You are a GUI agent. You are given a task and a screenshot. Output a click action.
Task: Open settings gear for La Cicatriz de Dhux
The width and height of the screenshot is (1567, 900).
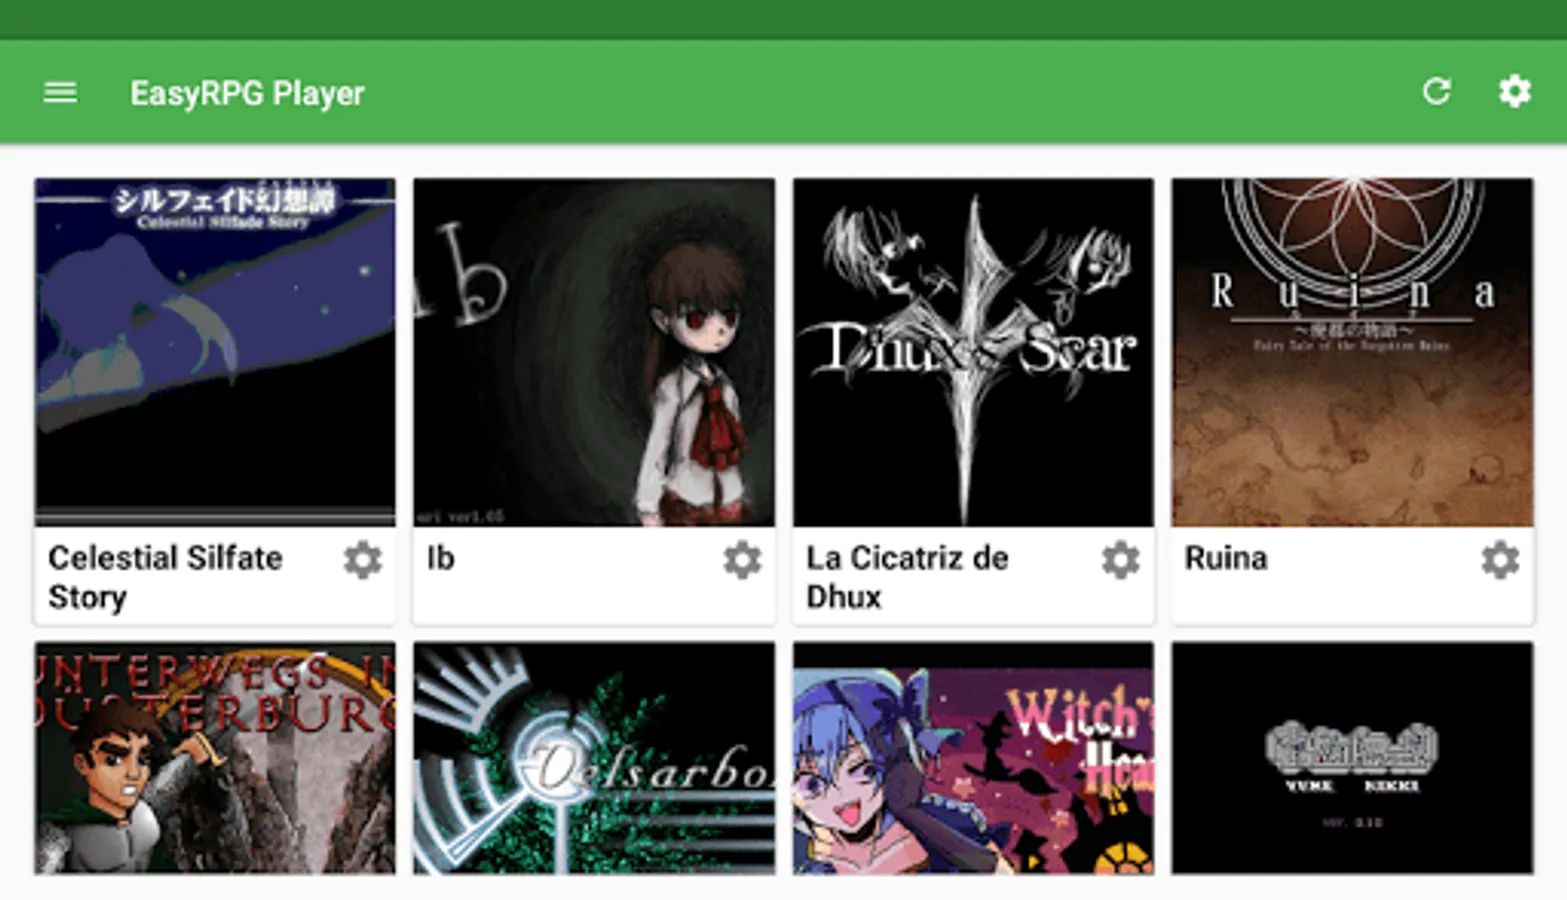(1121, 560)
